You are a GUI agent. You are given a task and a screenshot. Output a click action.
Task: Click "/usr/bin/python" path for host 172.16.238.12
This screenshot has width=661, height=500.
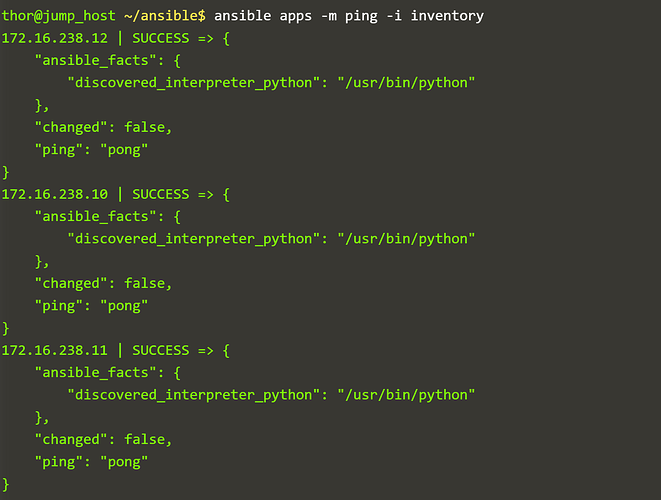click(406, 82)
